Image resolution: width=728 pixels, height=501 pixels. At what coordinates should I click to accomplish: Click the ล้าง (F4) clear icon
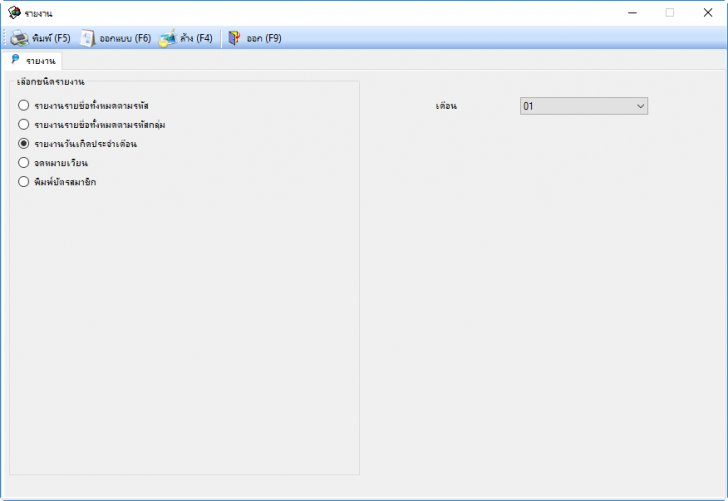[x=168, y=38]
